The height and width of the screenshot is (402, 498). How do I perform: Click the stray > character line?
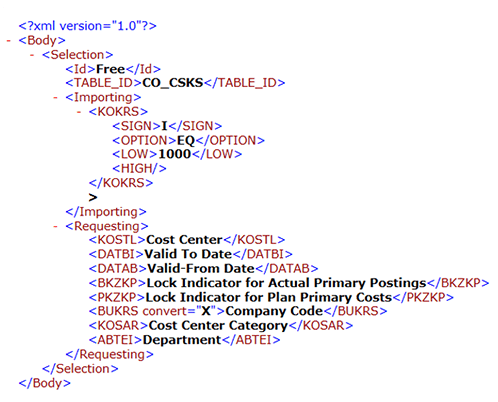point(93,198)
